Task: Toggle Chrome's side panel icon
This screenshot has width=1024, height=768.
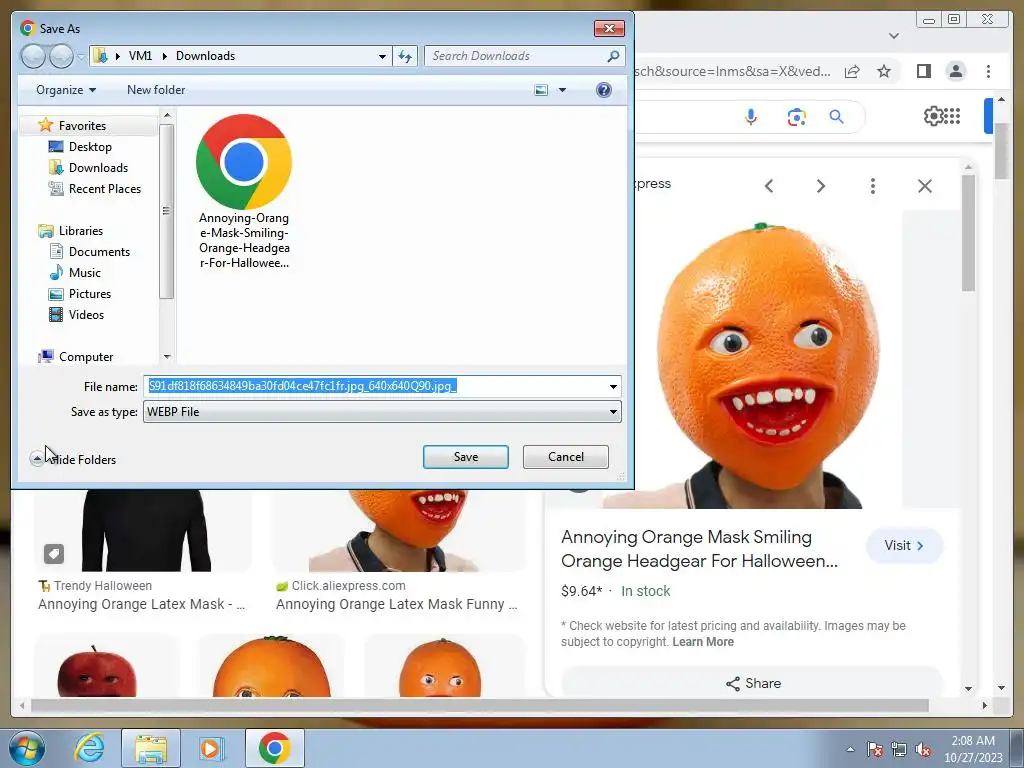Action: [923, 71]
